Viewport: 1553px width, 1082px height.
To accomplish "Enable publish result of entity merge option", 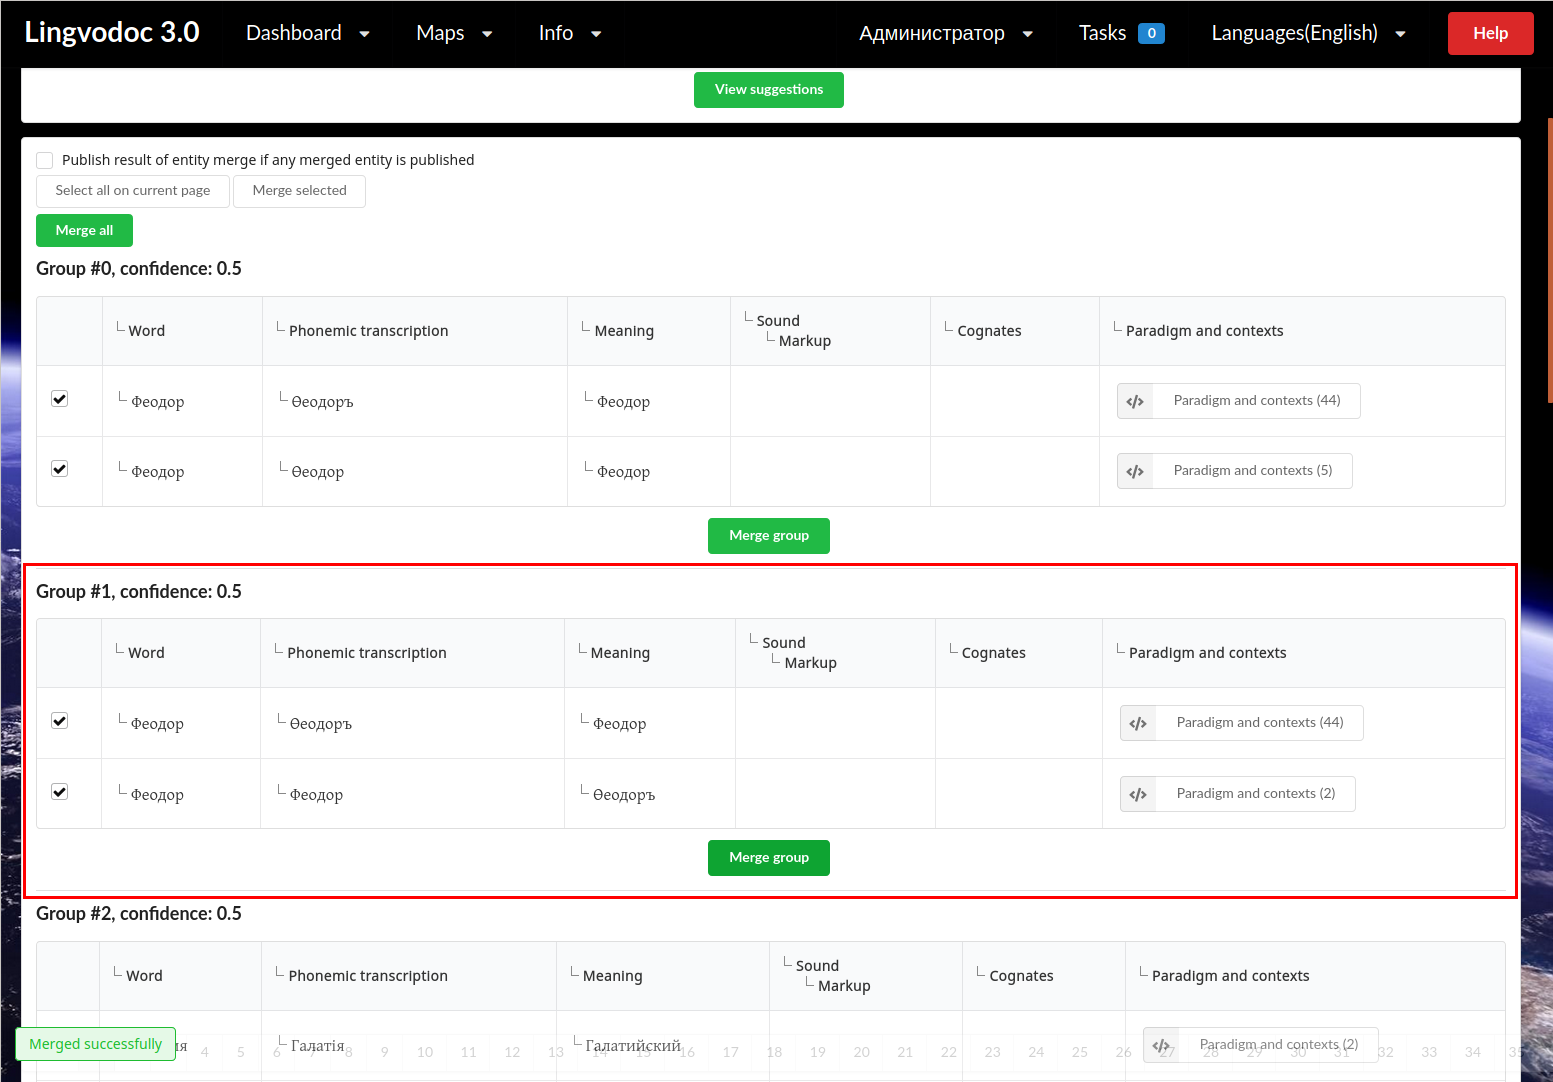I will (x=44, y=159).
